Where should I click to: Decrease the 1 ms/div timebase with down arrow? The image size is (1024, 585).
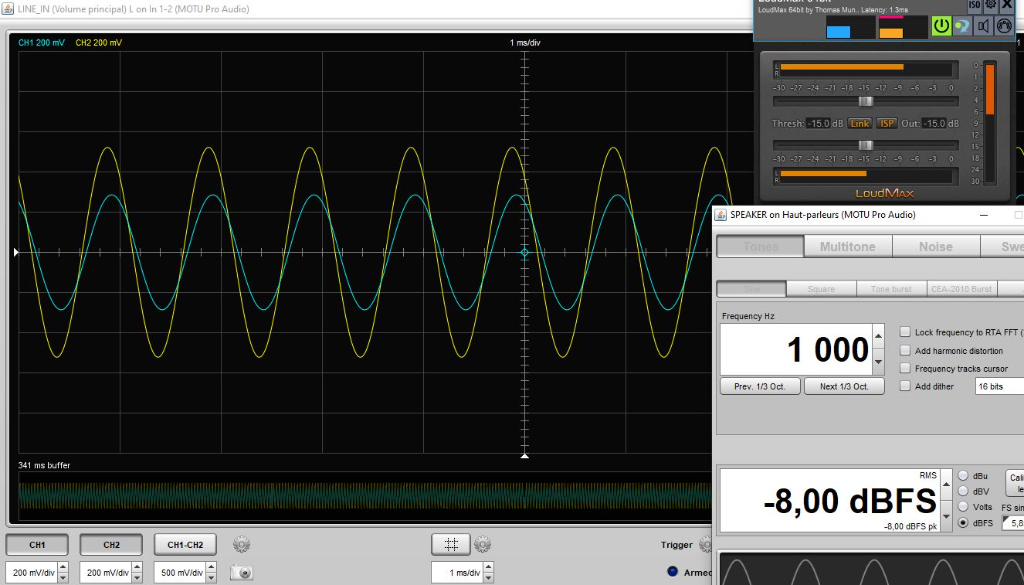(x=485, y=578)
